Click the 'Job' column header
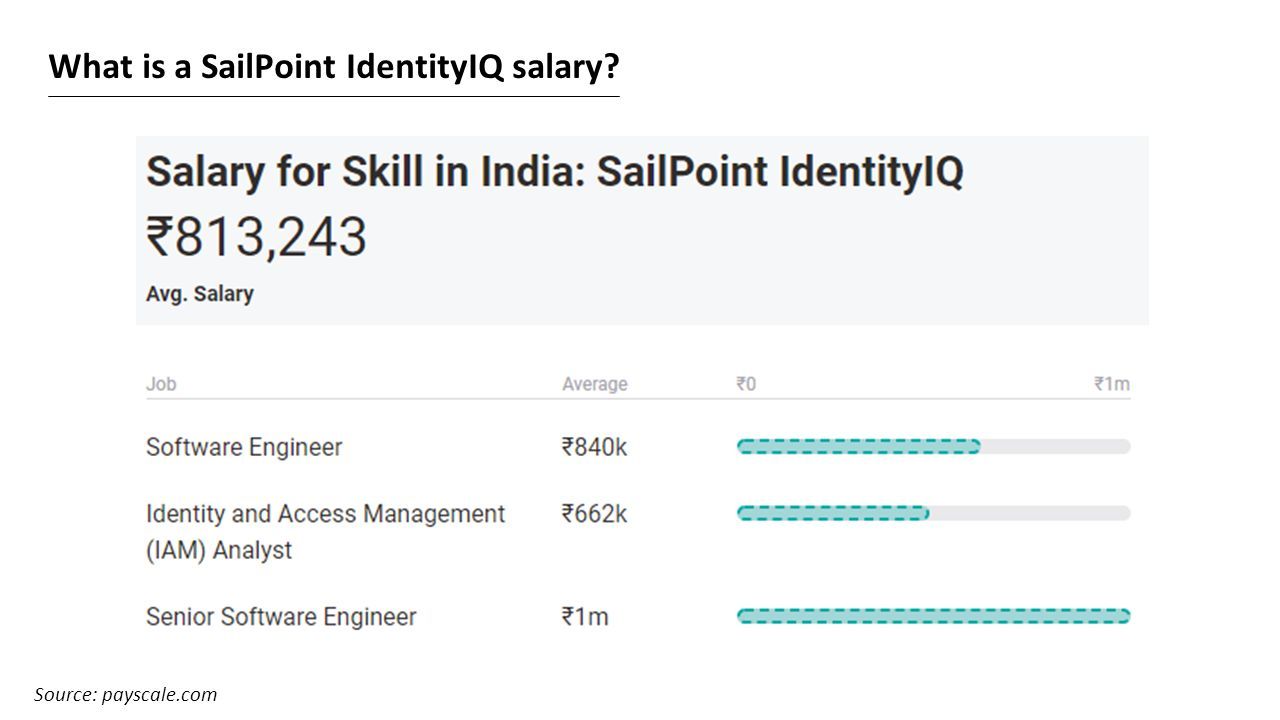 click(161, 384)
